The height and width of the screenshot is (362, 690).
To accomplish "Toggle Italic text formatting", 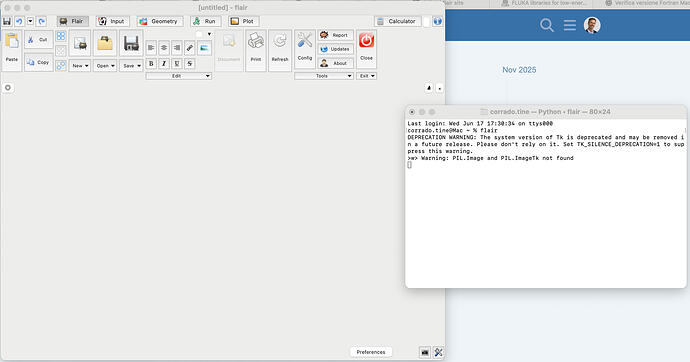I will [164, 64].
